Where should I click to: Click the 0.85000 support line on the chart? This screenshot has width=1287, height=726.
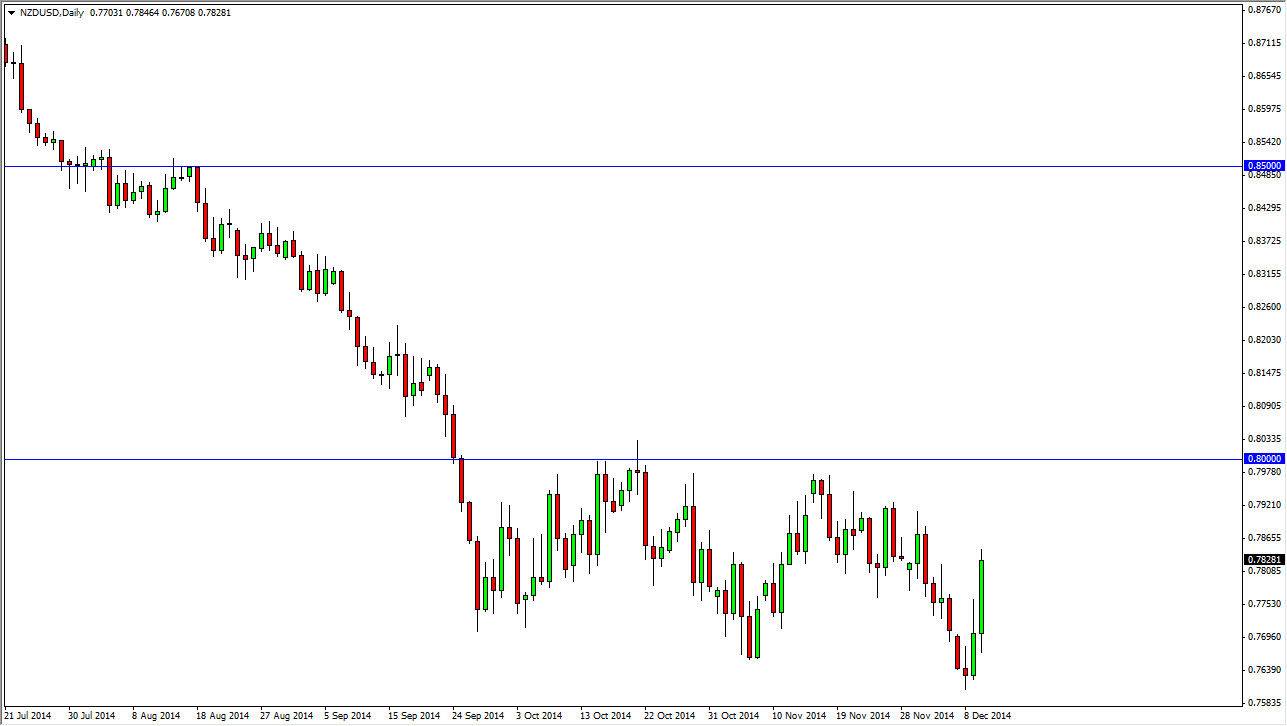click(x=600, y=164)
